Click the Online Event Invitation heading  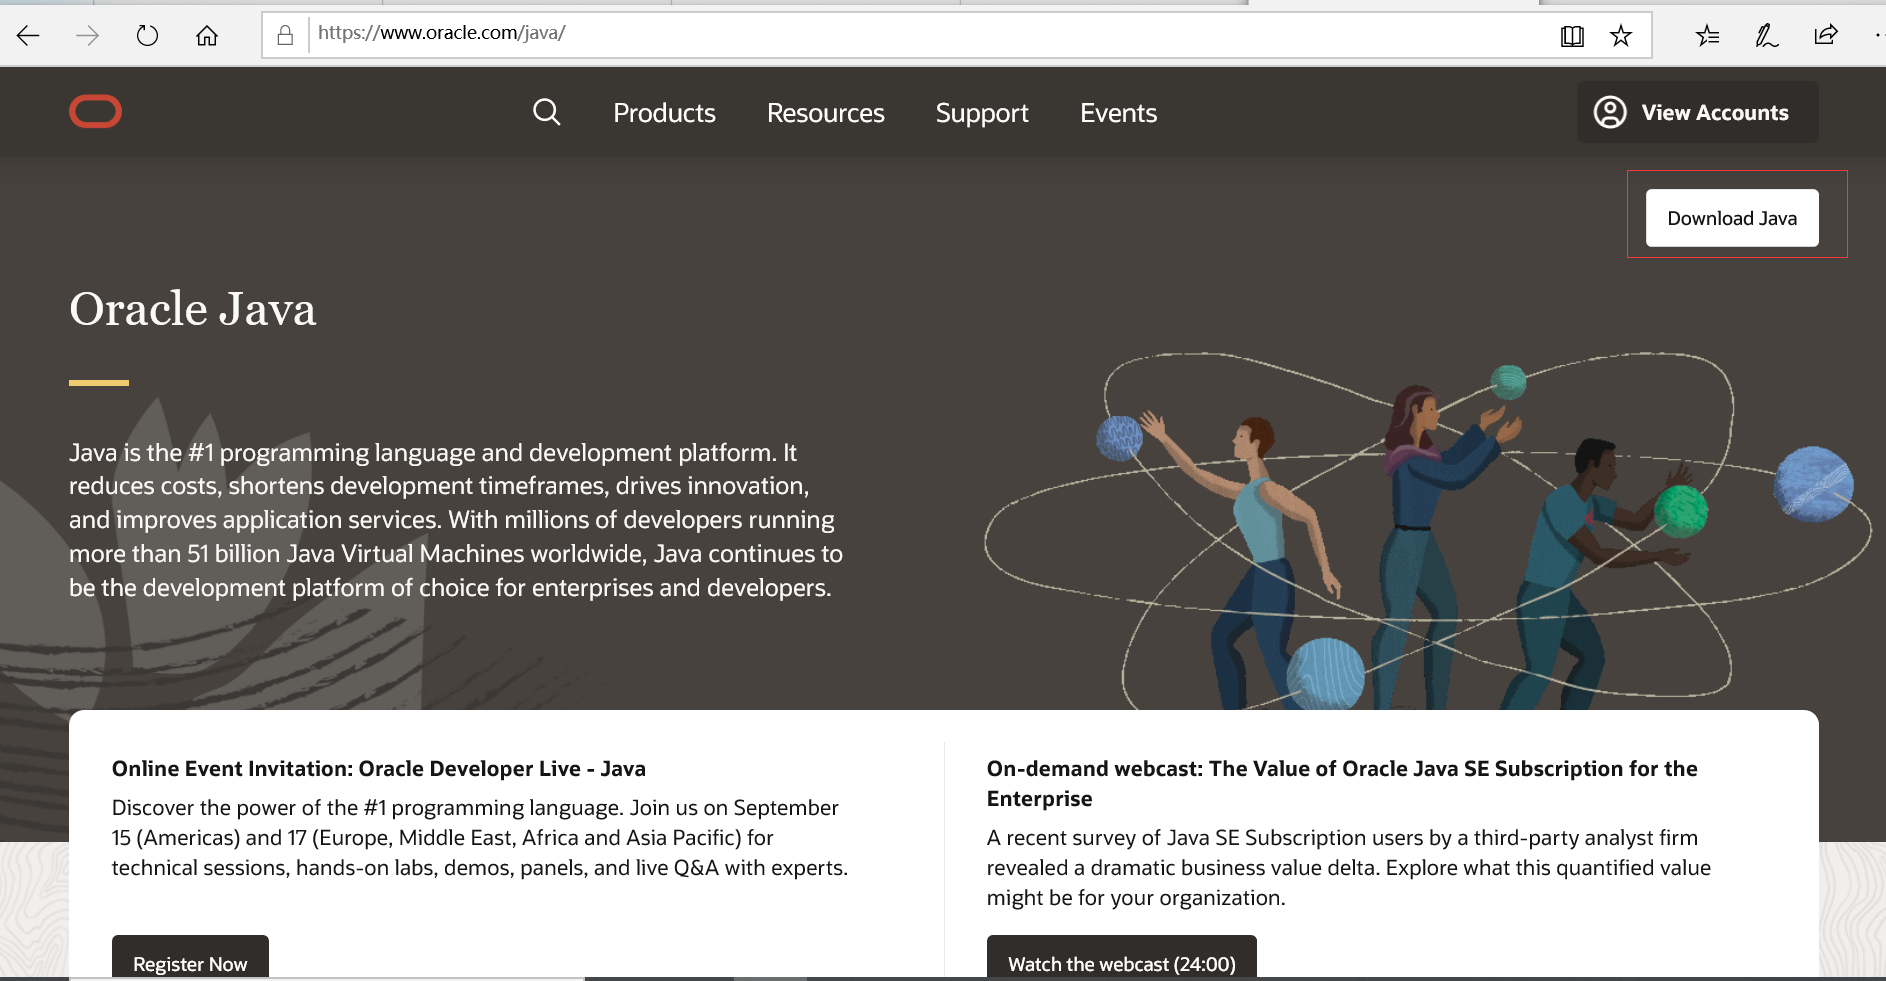pos(379,769)
